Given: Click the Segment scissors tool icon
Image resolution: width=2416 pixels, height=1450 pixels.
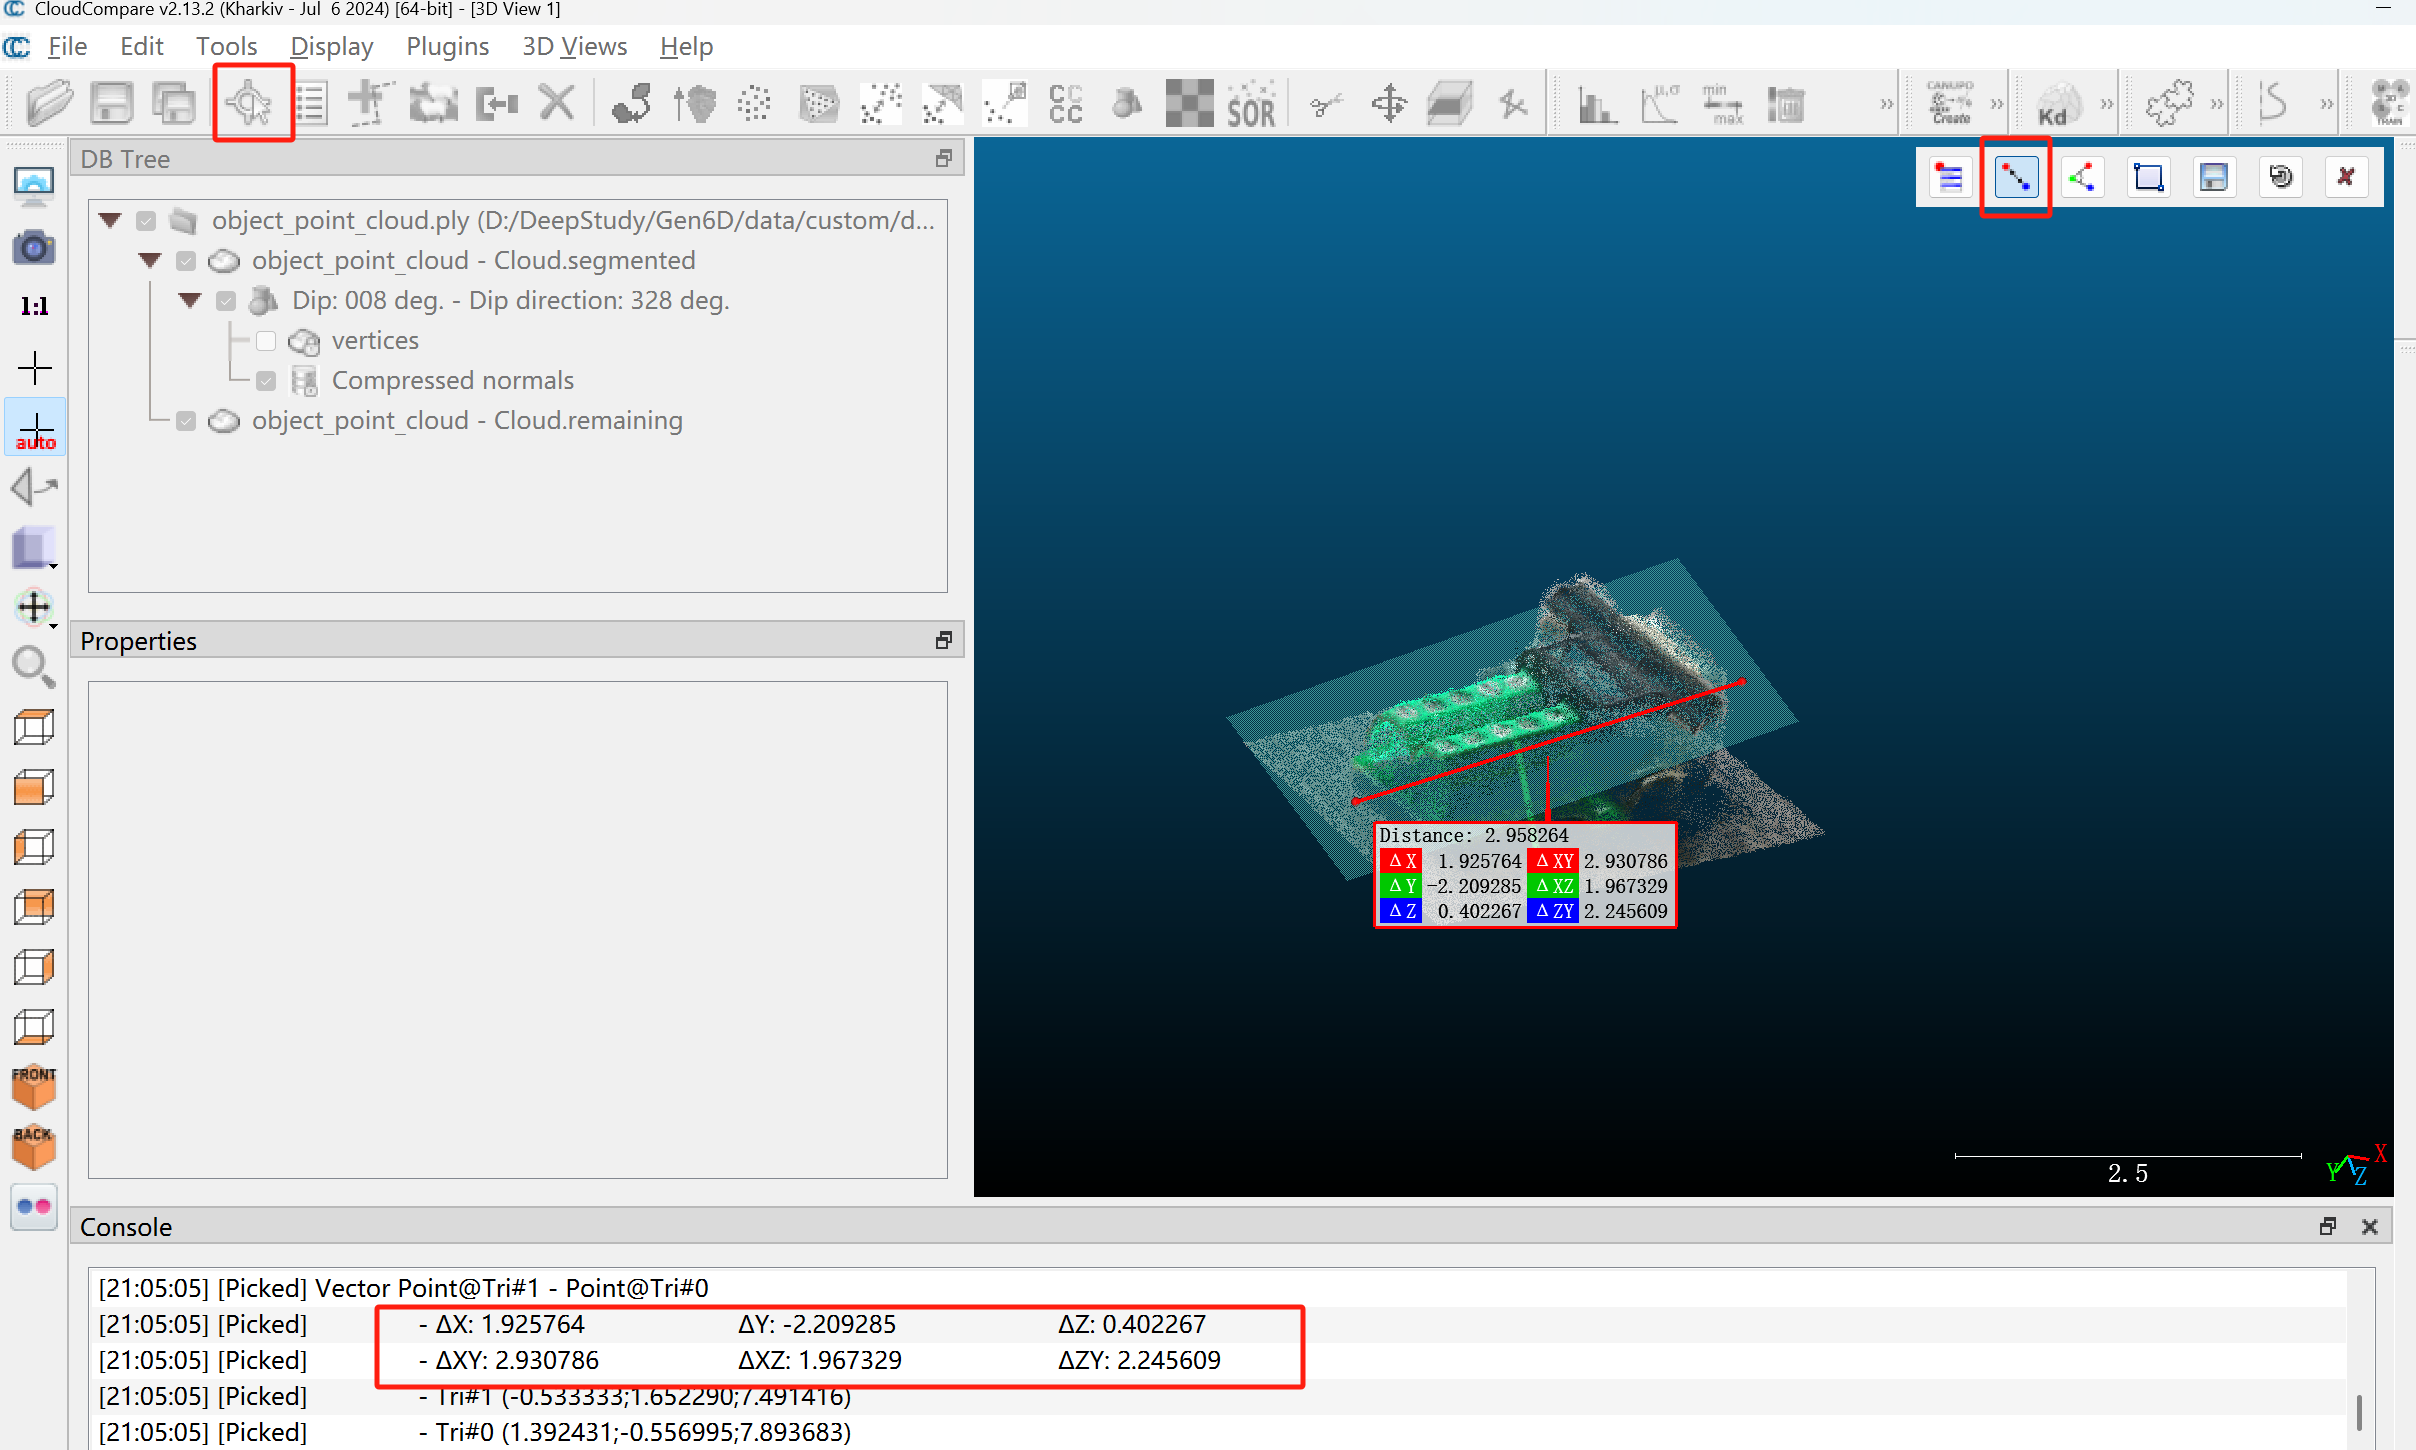Looking at the screenshot, I should point(1326,104).
